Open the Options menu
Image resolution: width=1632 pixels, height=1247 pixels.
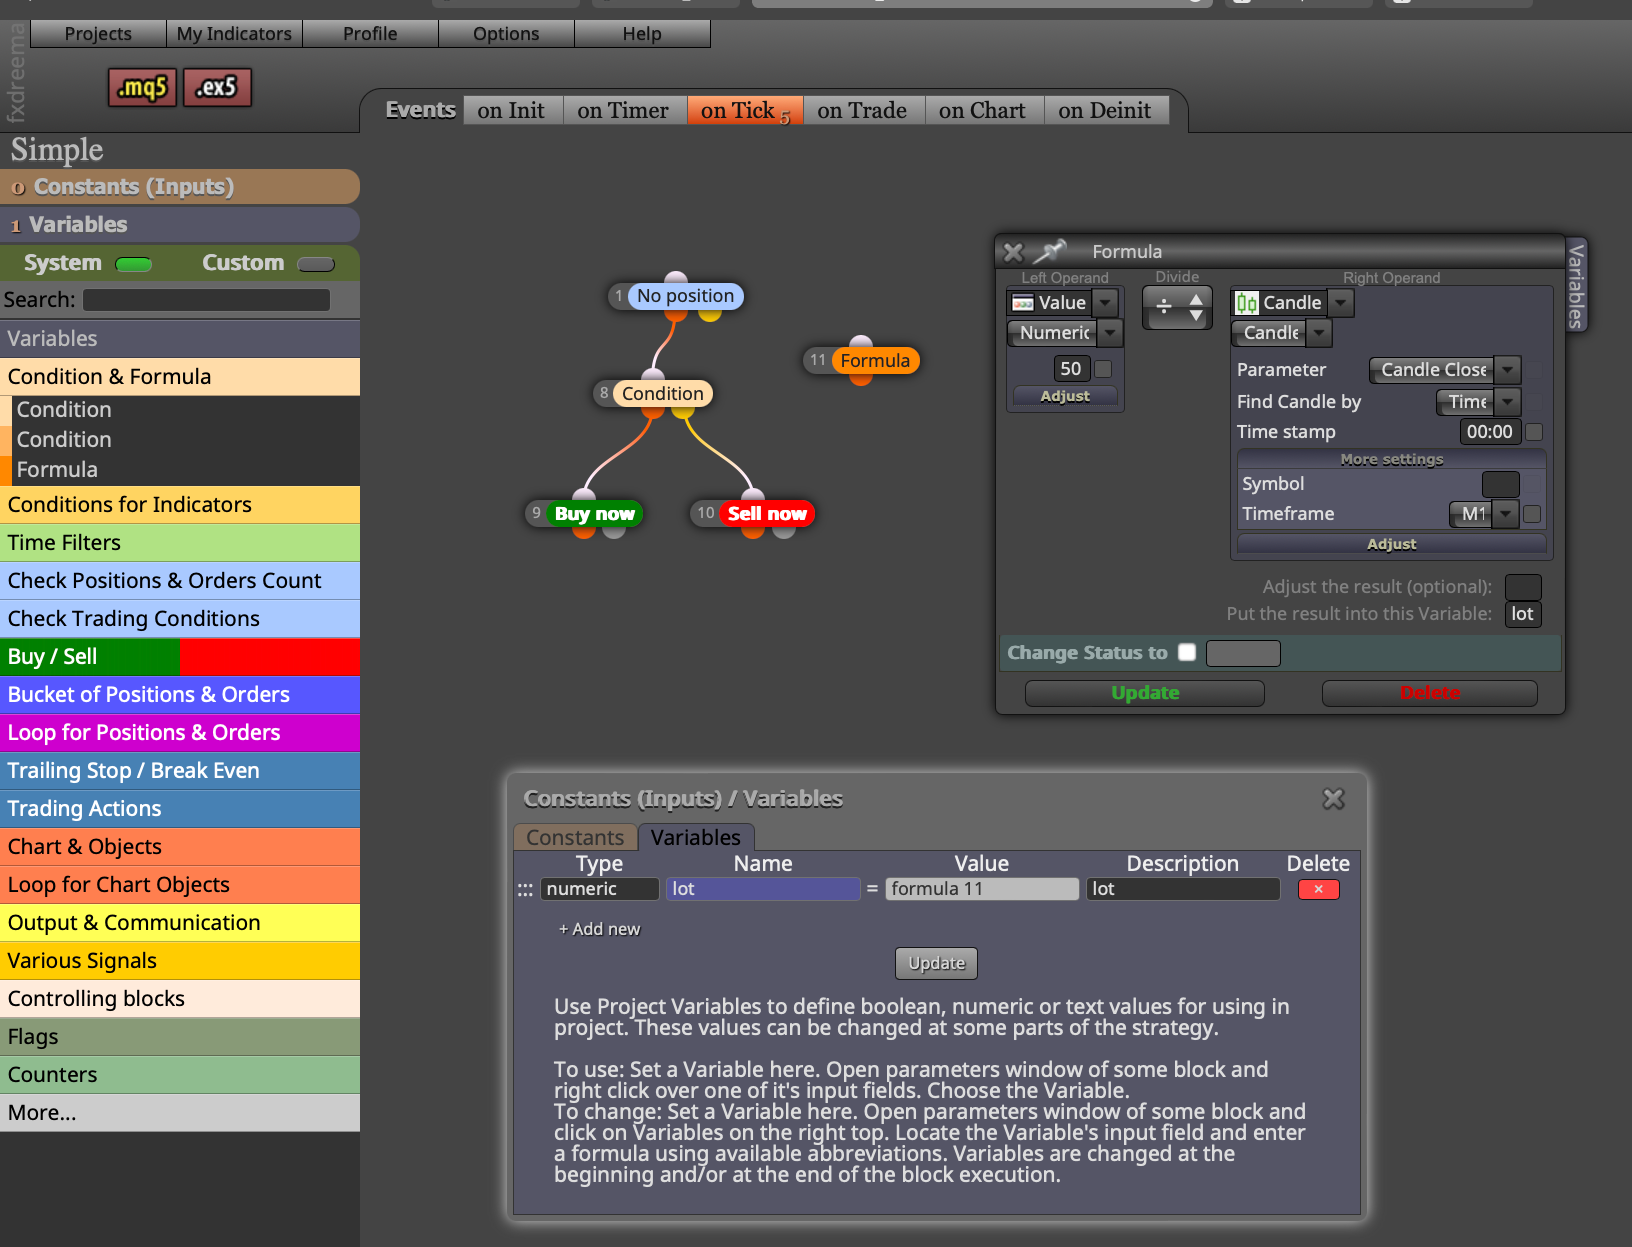click(x=506, y=34)
